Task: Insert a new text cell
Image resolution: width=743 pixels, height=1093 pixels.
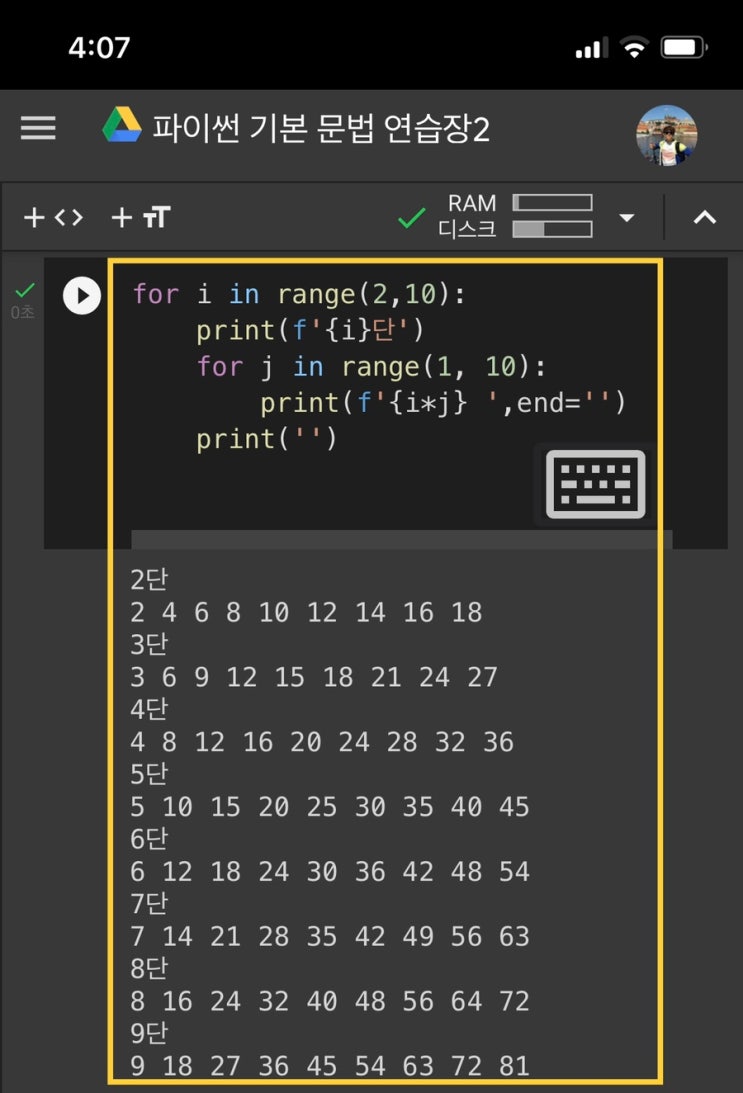Action: [140, 217]
